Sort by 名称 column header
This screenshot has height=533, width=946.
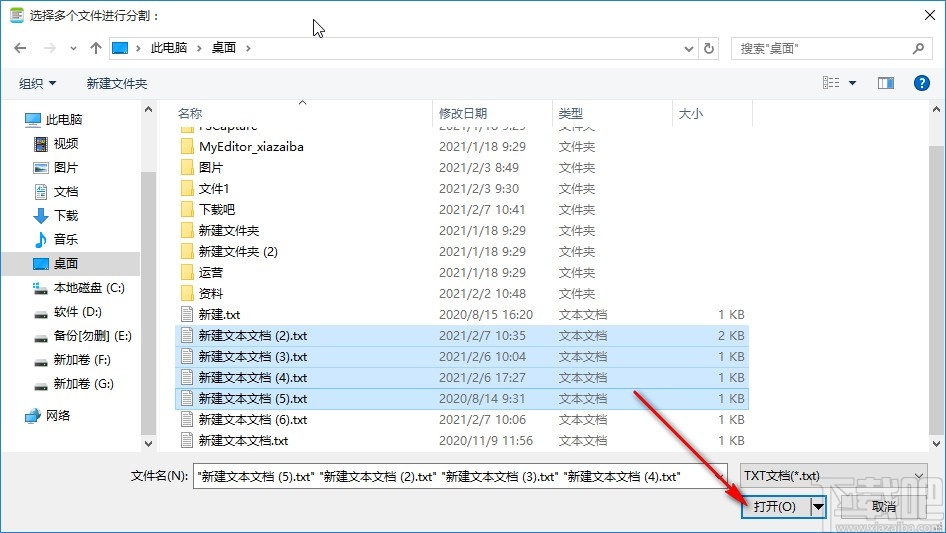point(190,113)
